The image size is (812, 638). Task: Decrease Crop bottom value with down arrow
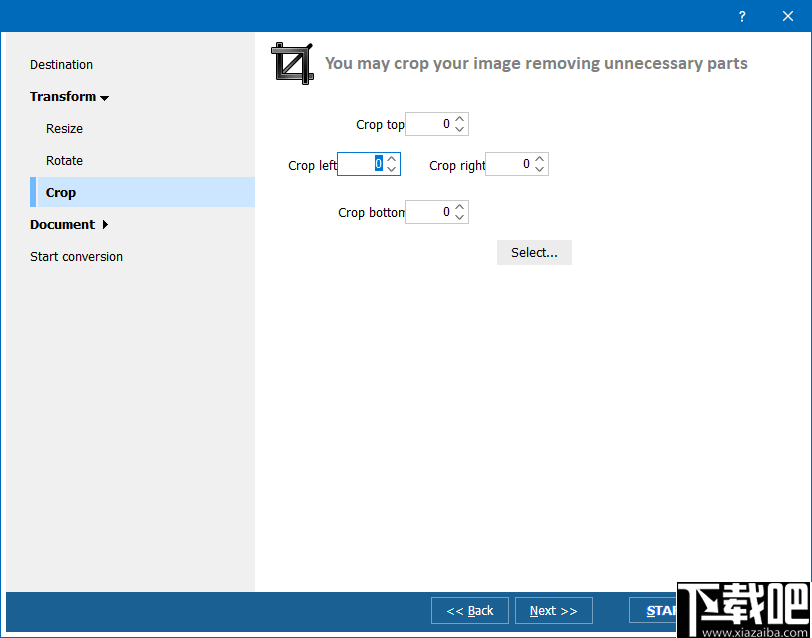point(460,216)
